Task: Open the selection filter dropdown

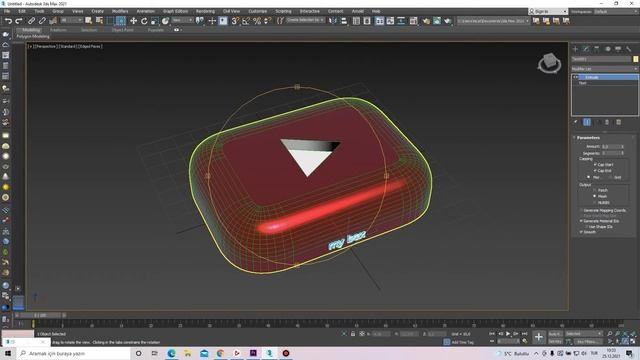Action: [x=71, y=20]
